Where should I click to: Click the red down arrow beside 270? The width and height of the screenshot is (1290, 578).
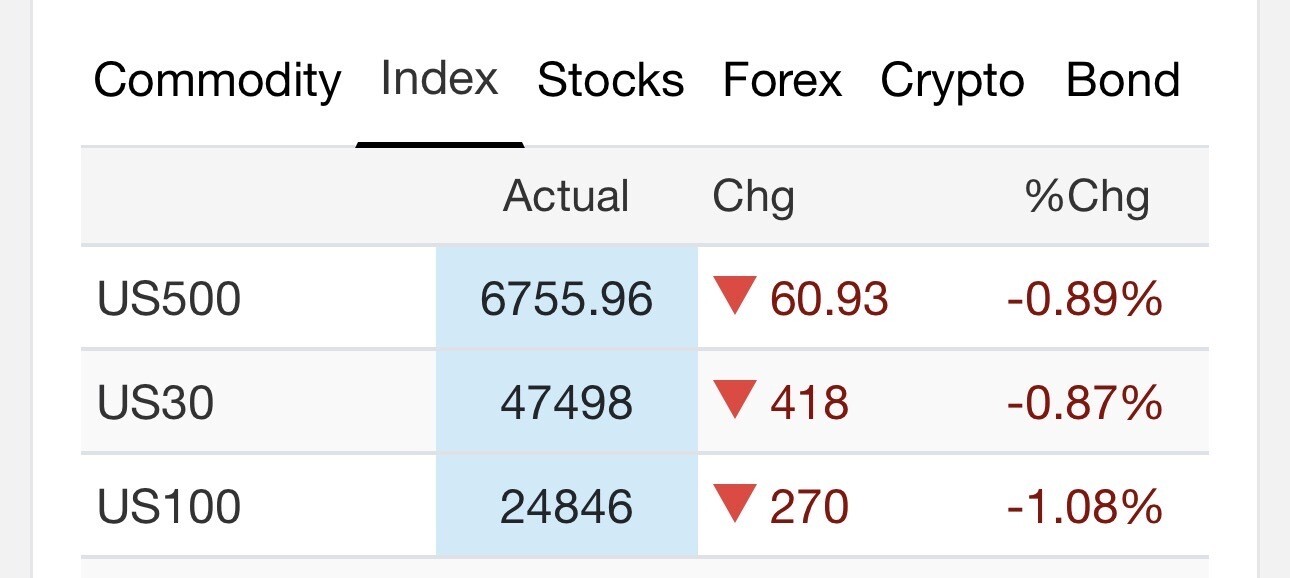point(734,504)
